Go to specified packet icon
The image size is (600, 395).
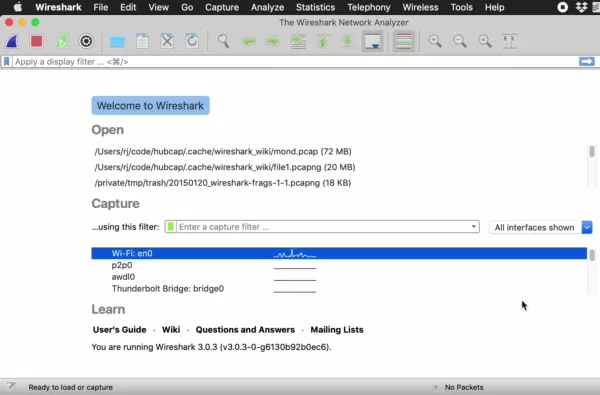pyautogui.click(x=298, y=41)
